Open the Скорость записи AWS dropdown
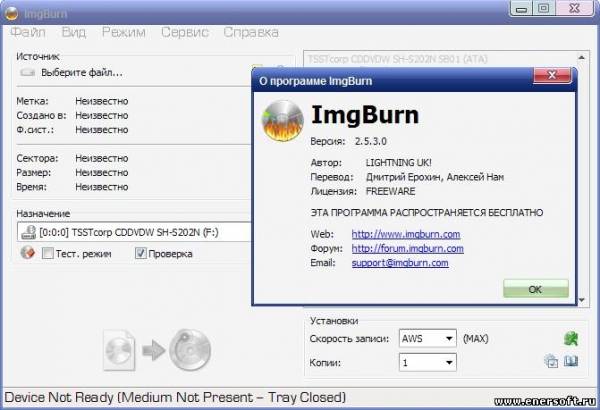Viewport: 600px width, 410px height. tap(427, 338)
